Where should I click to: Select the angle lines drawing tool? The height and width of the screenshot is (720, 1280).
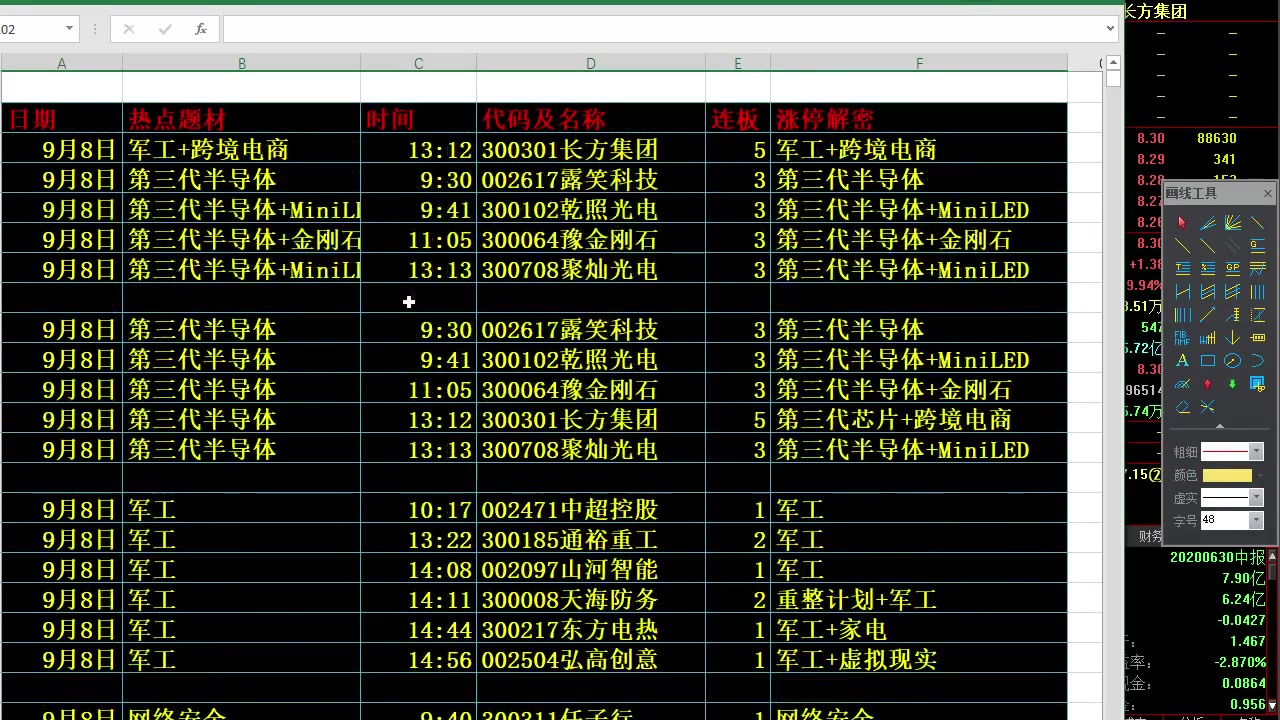tap(1208, 223)
